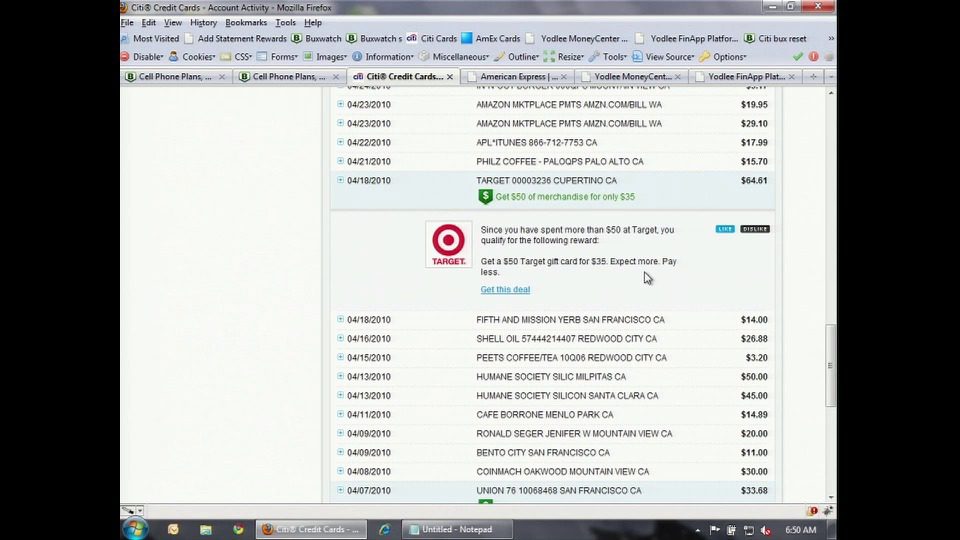This screenshot has height=540, width=960.
Task: Open the Edit menu
Action: point(149,23)
